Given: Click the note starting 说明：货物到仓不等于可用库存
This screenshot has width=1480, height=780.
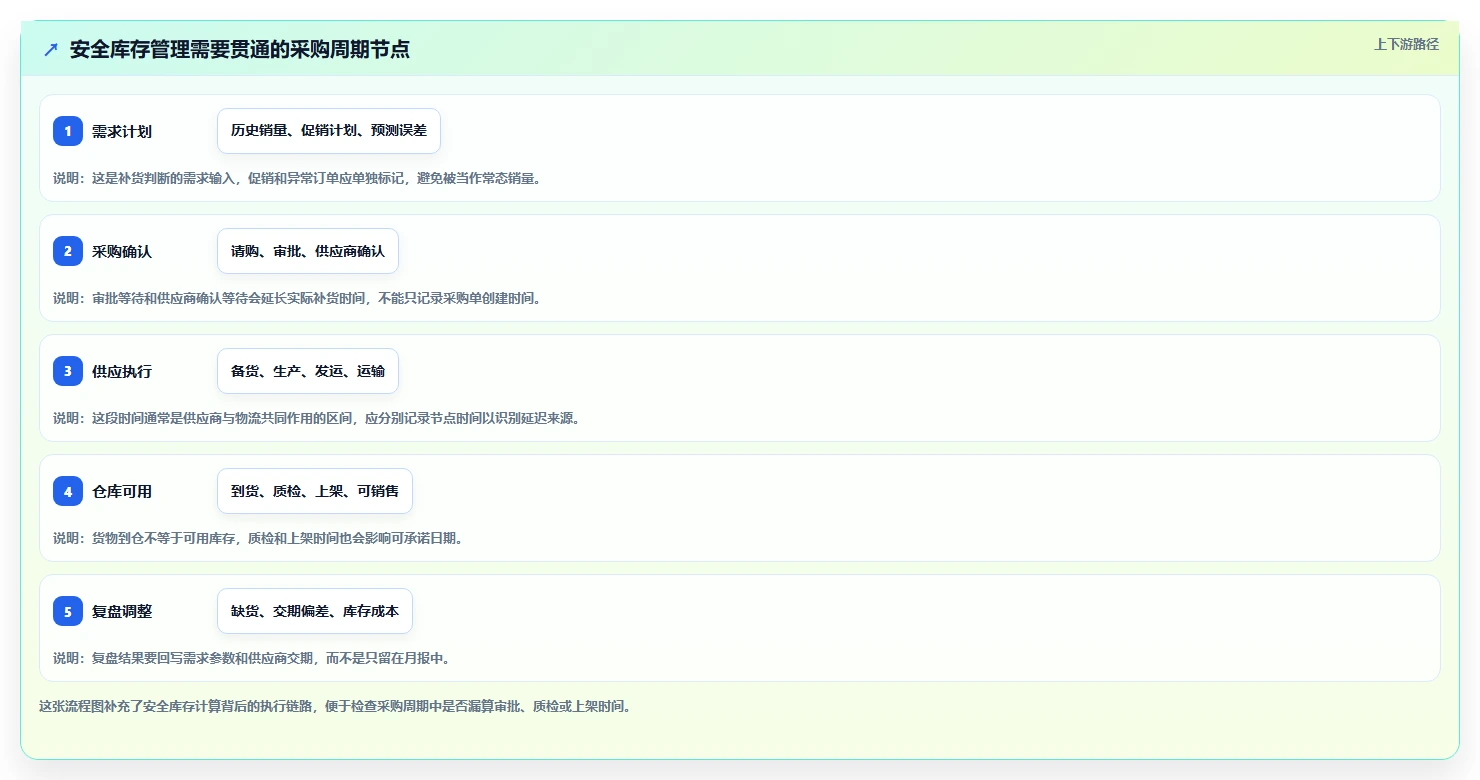Looking at the screenshot, I should point(258,538).
